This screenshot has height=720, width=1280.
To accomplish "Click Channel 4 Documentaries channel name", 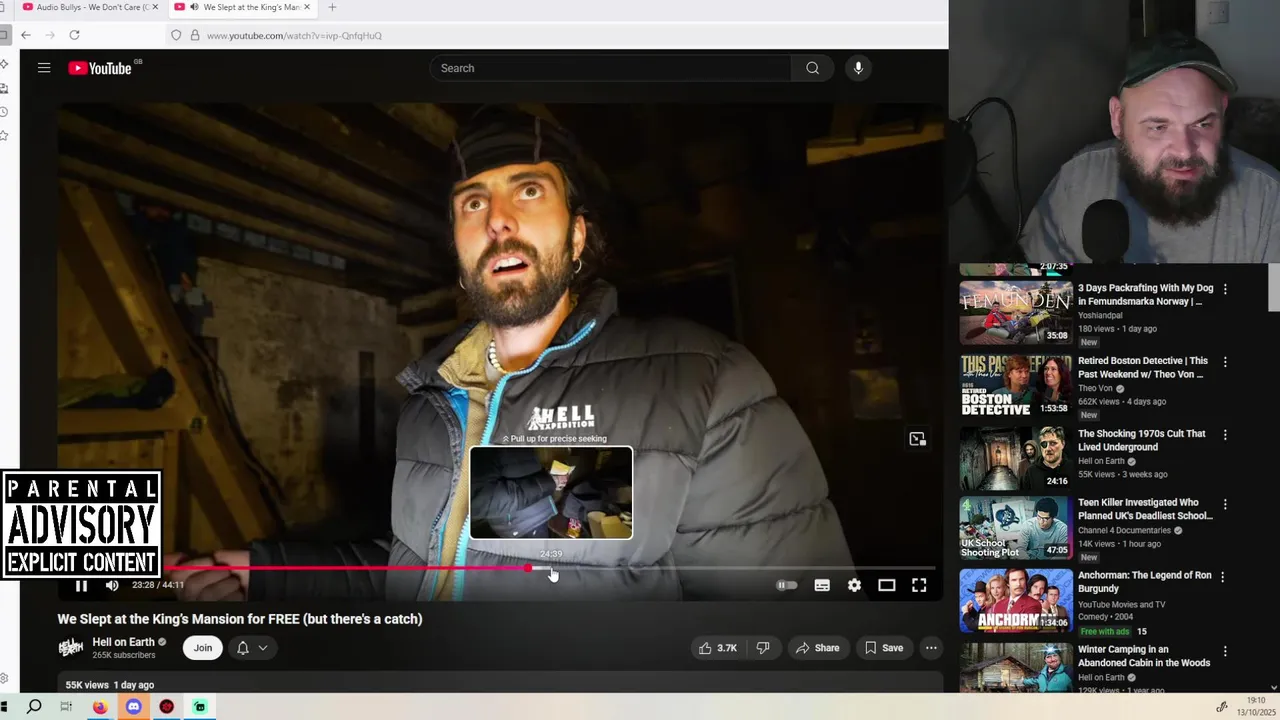I will (x=1124, y=530).
